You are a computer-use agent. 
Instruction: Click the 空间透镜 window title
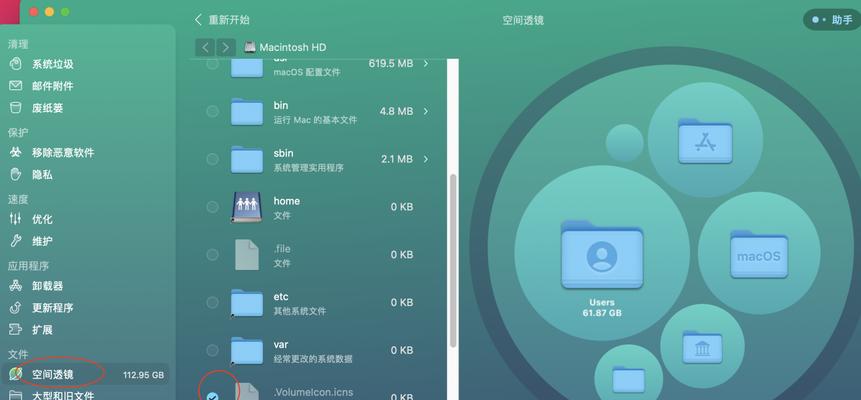pos(523,20)
